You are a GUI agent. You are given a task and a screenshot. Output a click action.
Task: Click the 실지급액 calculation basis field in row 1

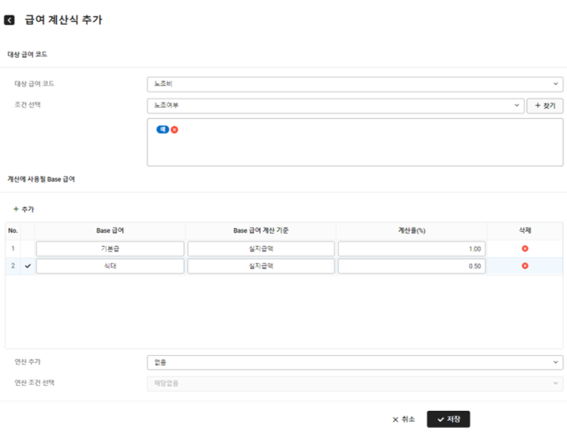pyautogui.click(x=261, y=249)
